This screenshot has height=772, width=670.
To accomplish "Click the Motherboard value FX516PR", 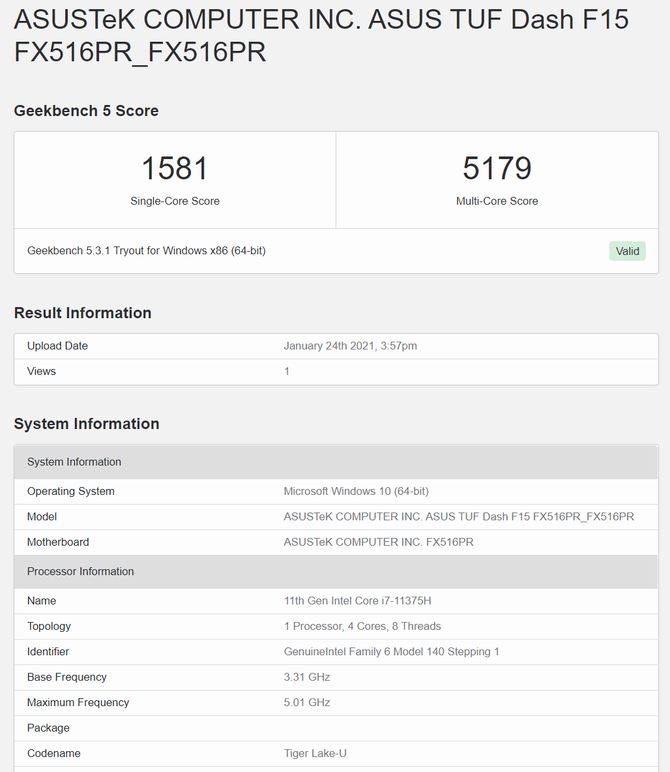I will coord(378,542).
